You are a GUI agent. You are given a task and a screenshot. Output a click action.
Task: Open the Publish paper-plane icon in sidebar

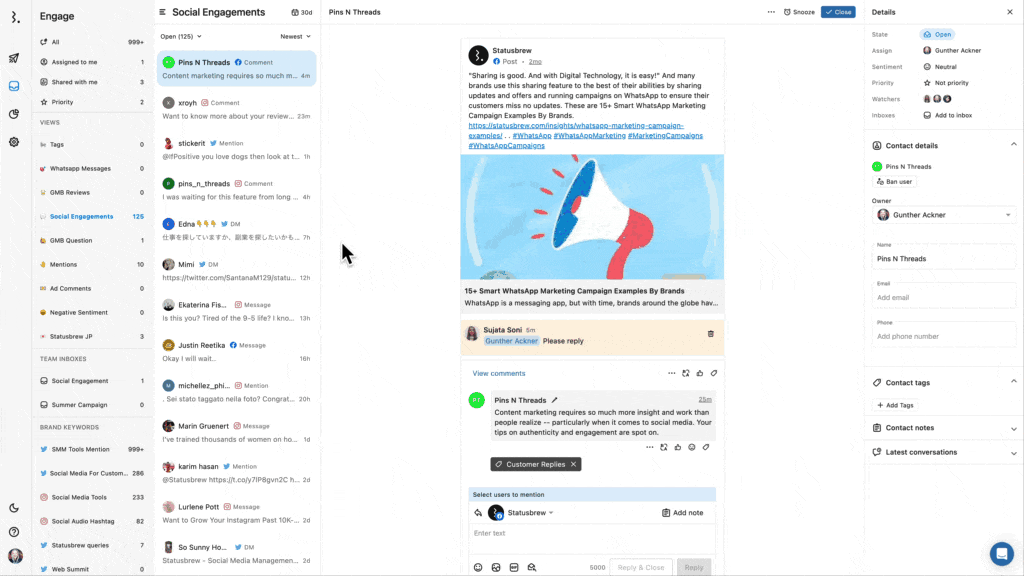click(x=14, y=58)
